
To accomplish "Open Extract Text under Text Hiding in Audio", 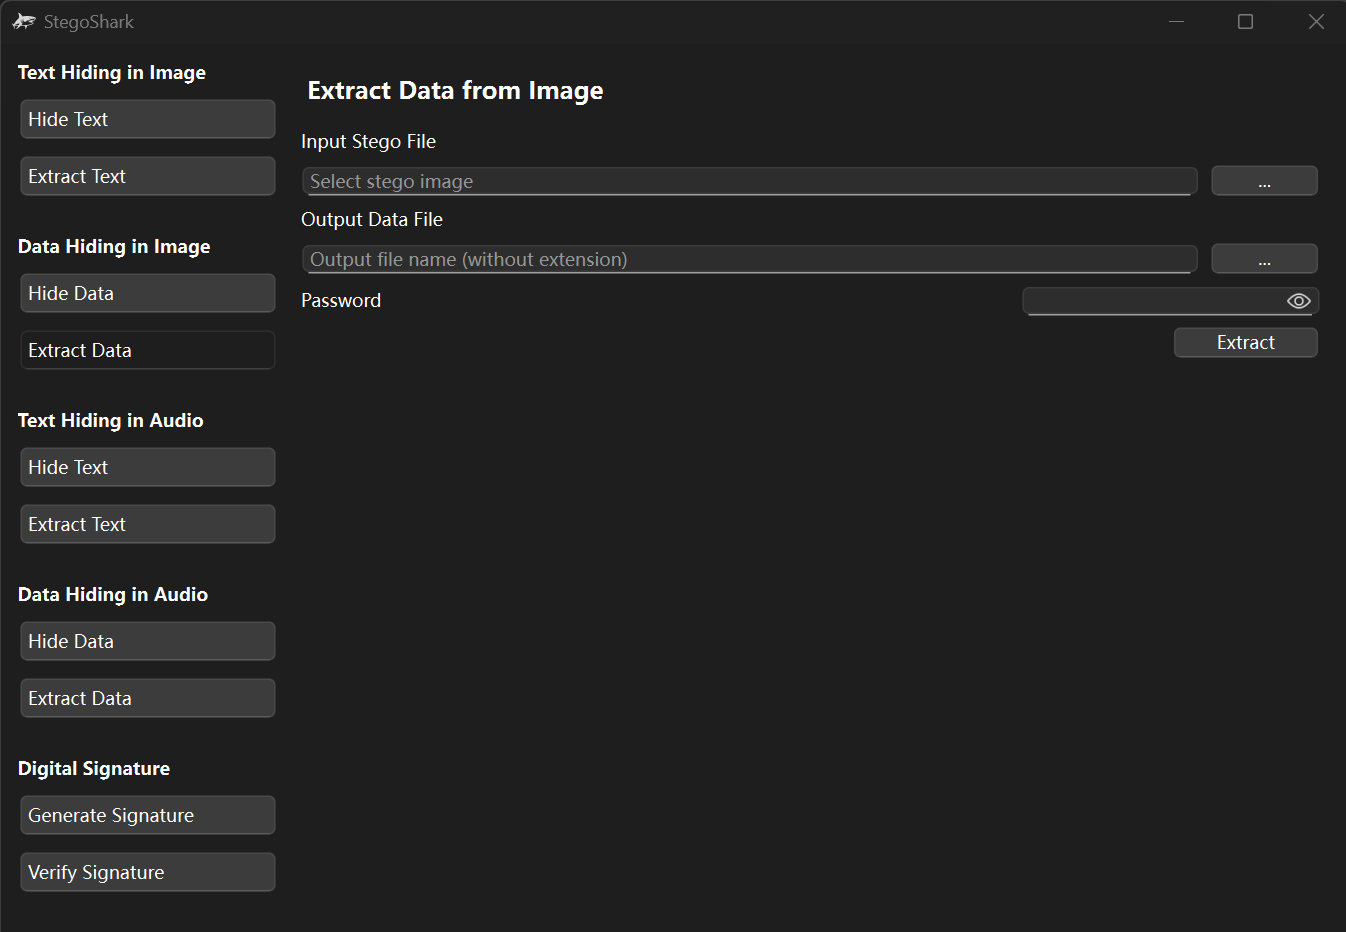I will (148, 524).
